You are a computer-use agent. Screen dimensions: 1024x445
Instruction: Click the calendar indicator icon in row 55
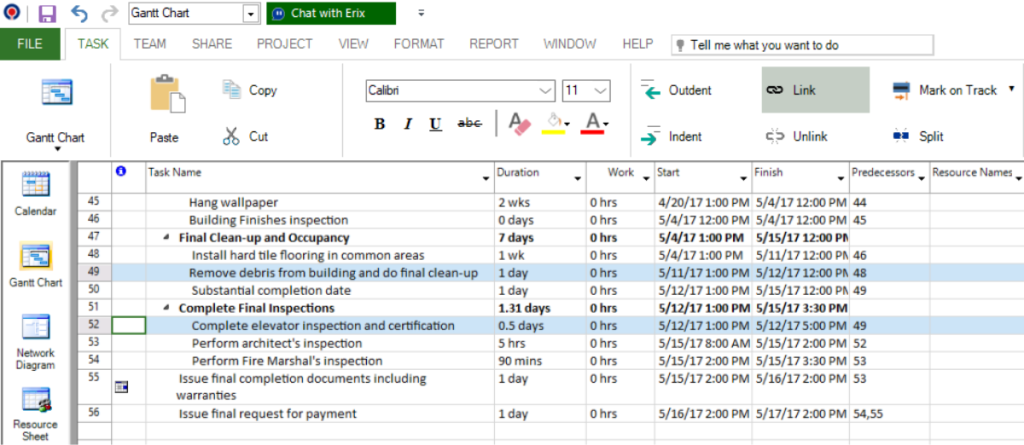pyautogui.click(x=121, y=387)
